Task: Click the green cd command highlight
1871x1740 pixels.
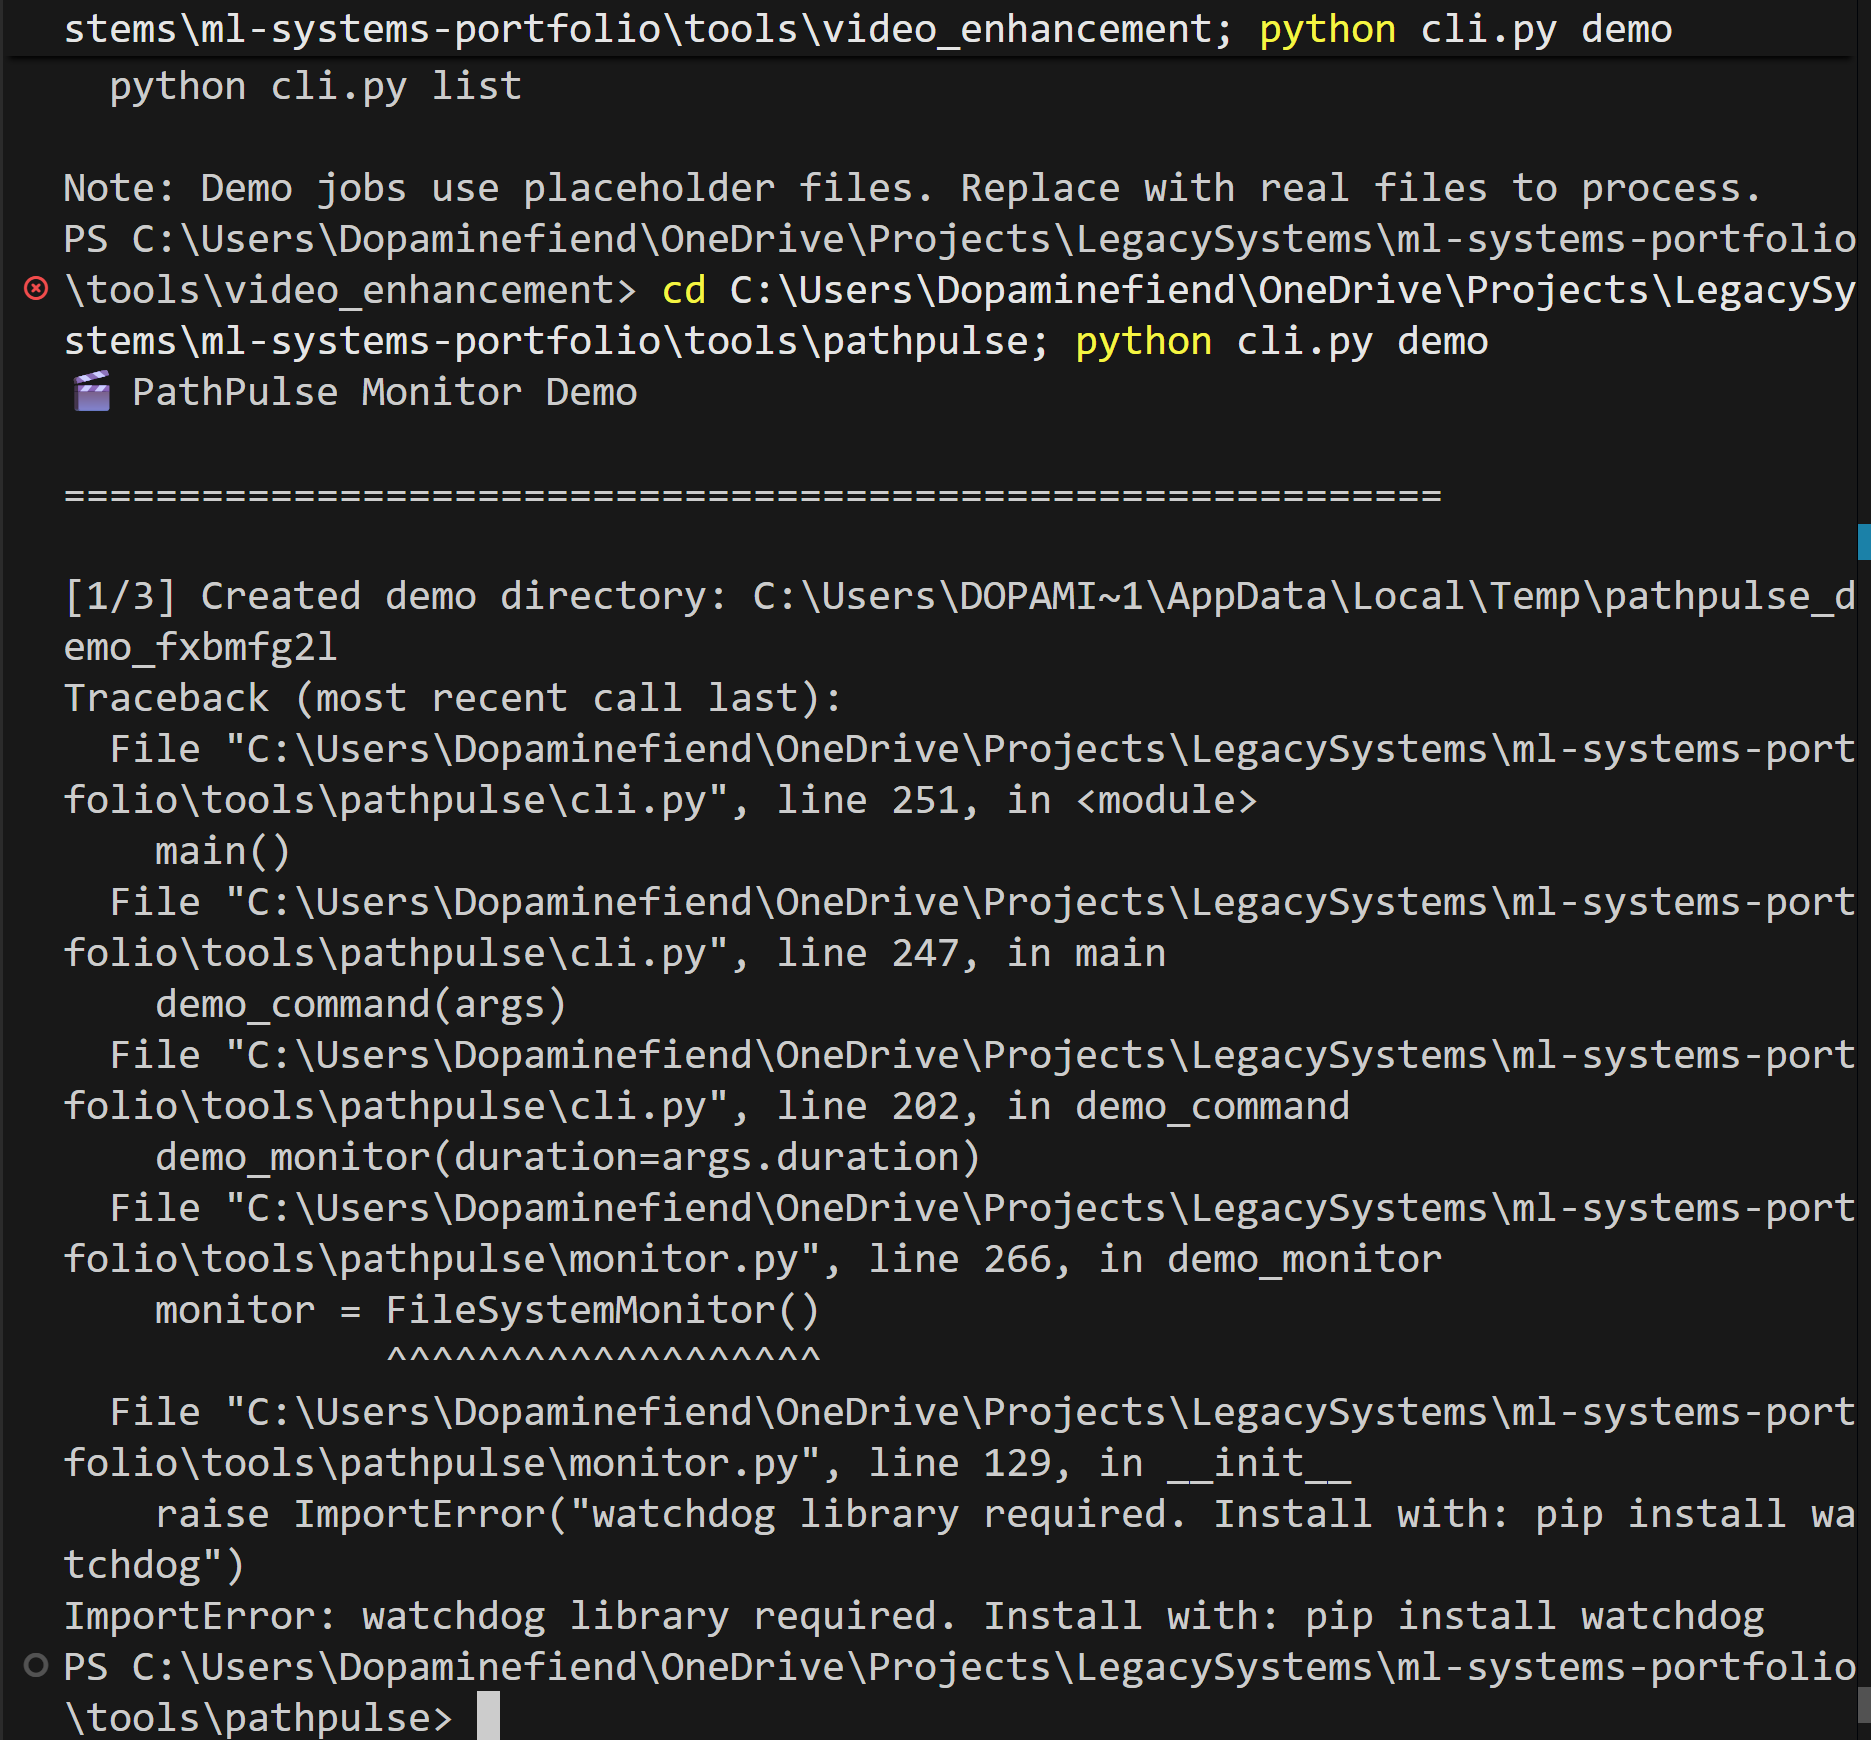Action: point(683,289)
